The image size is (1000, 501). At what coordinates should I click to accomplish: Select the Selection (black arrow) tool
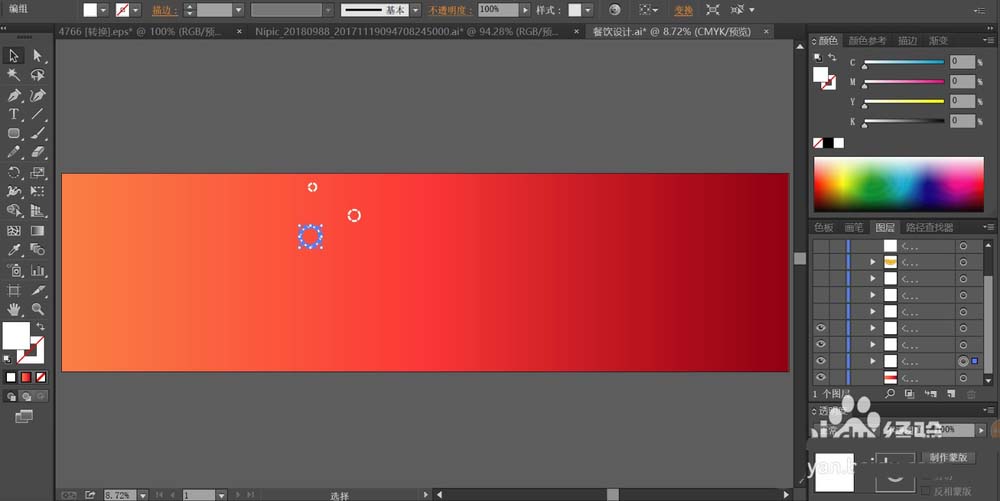pyautogui.click(x=13, y=55)
